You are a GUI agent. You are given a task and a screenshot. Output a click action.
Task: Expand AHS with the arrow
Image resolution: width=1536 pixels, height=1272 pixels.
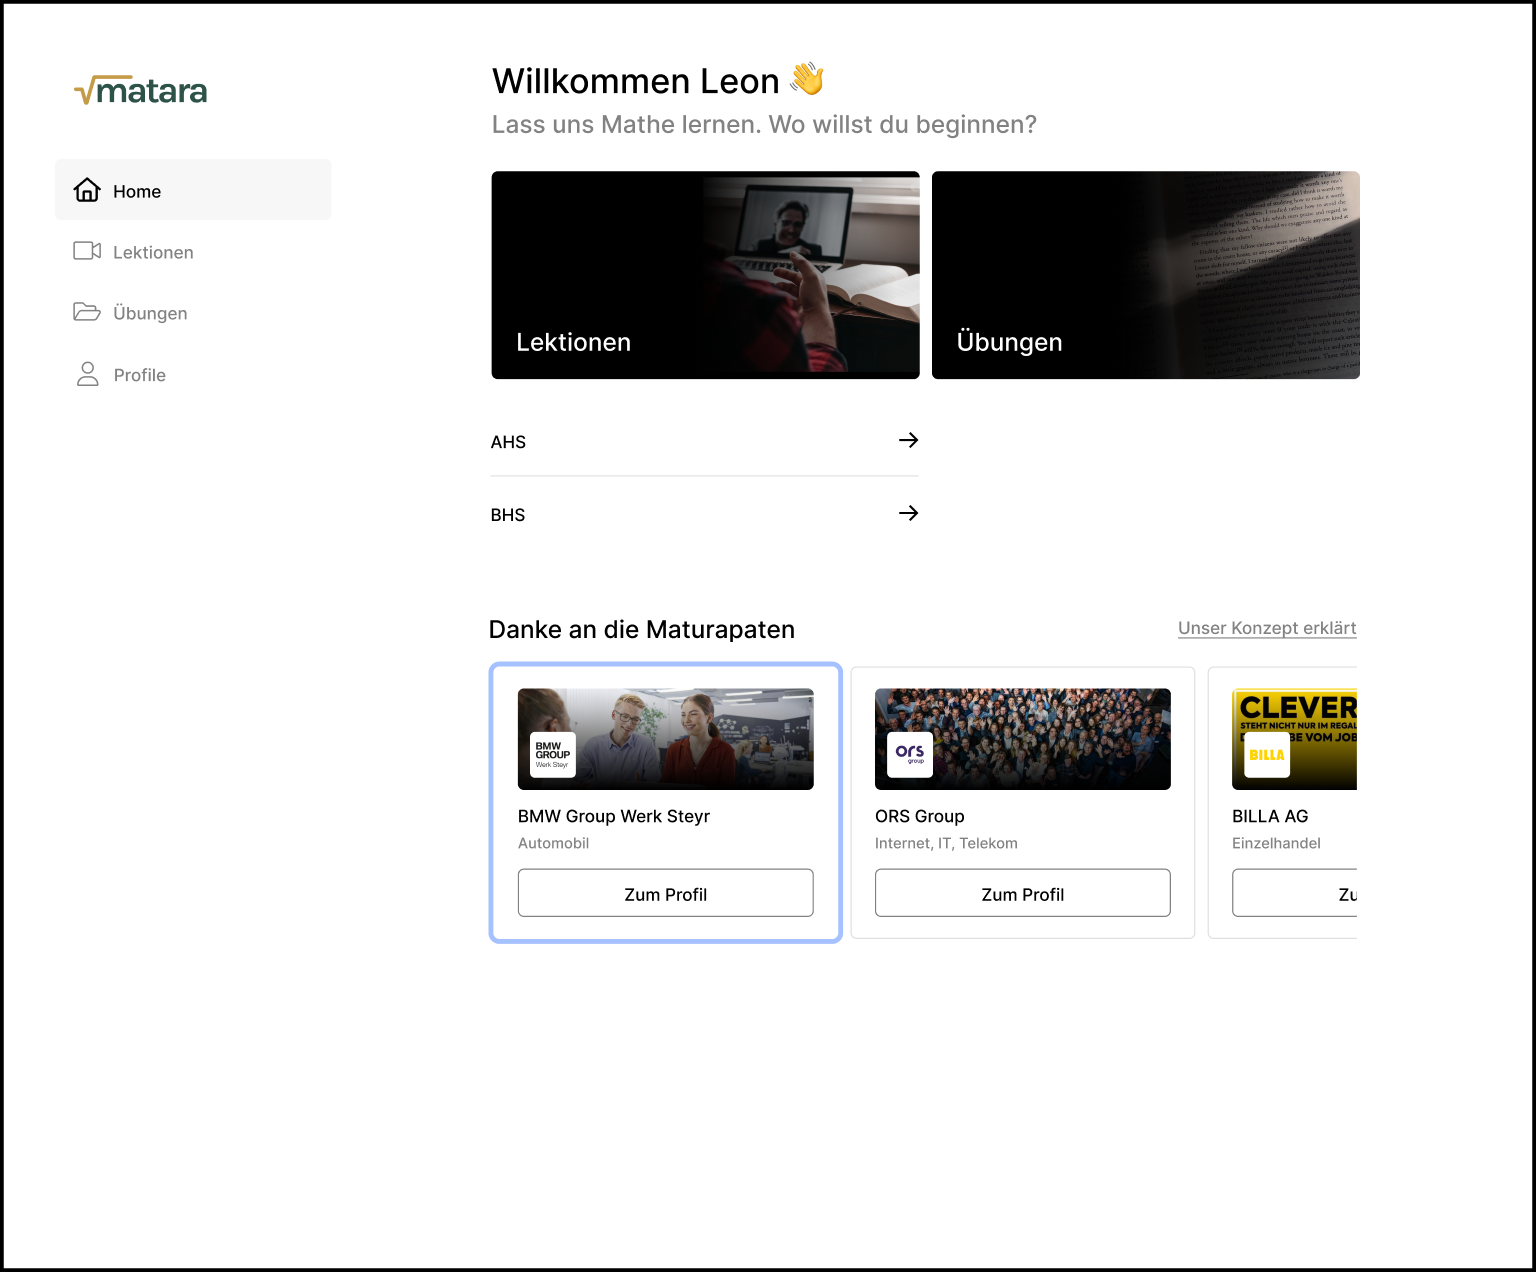pyautogui.click(x=908, y=440)
